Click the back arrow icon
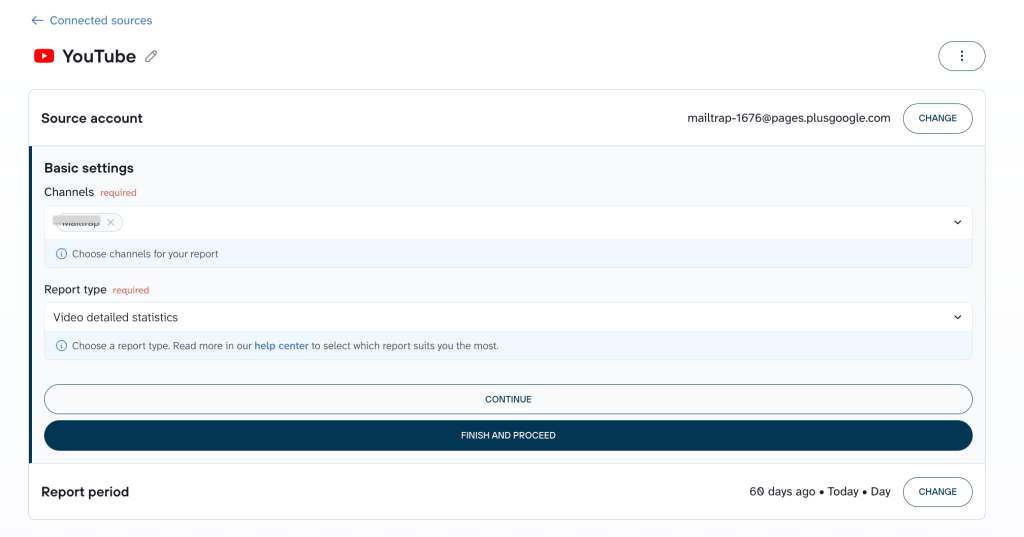This screenshot has width=1024, height=537. click(37, 20)
